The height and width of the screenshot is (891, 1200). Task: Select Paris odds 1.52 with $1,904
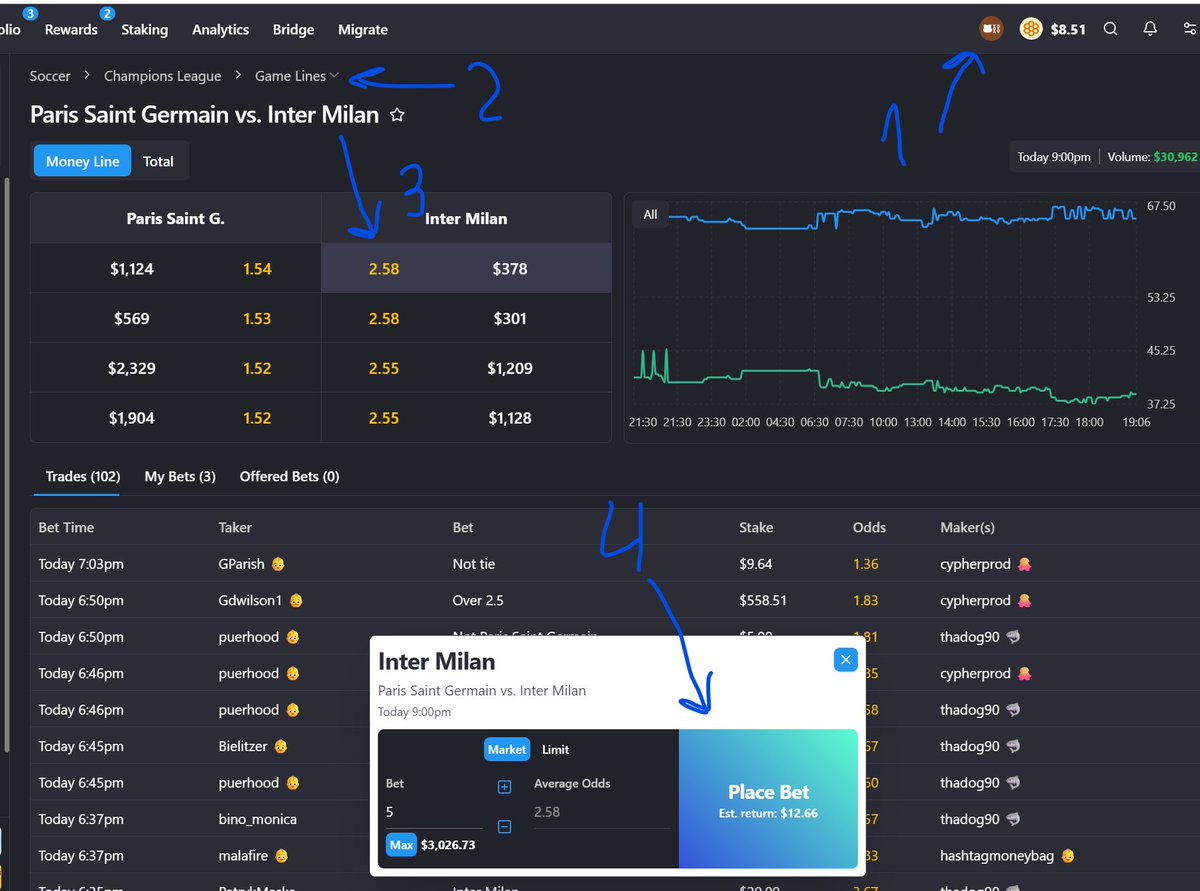[x=257, y=418]
